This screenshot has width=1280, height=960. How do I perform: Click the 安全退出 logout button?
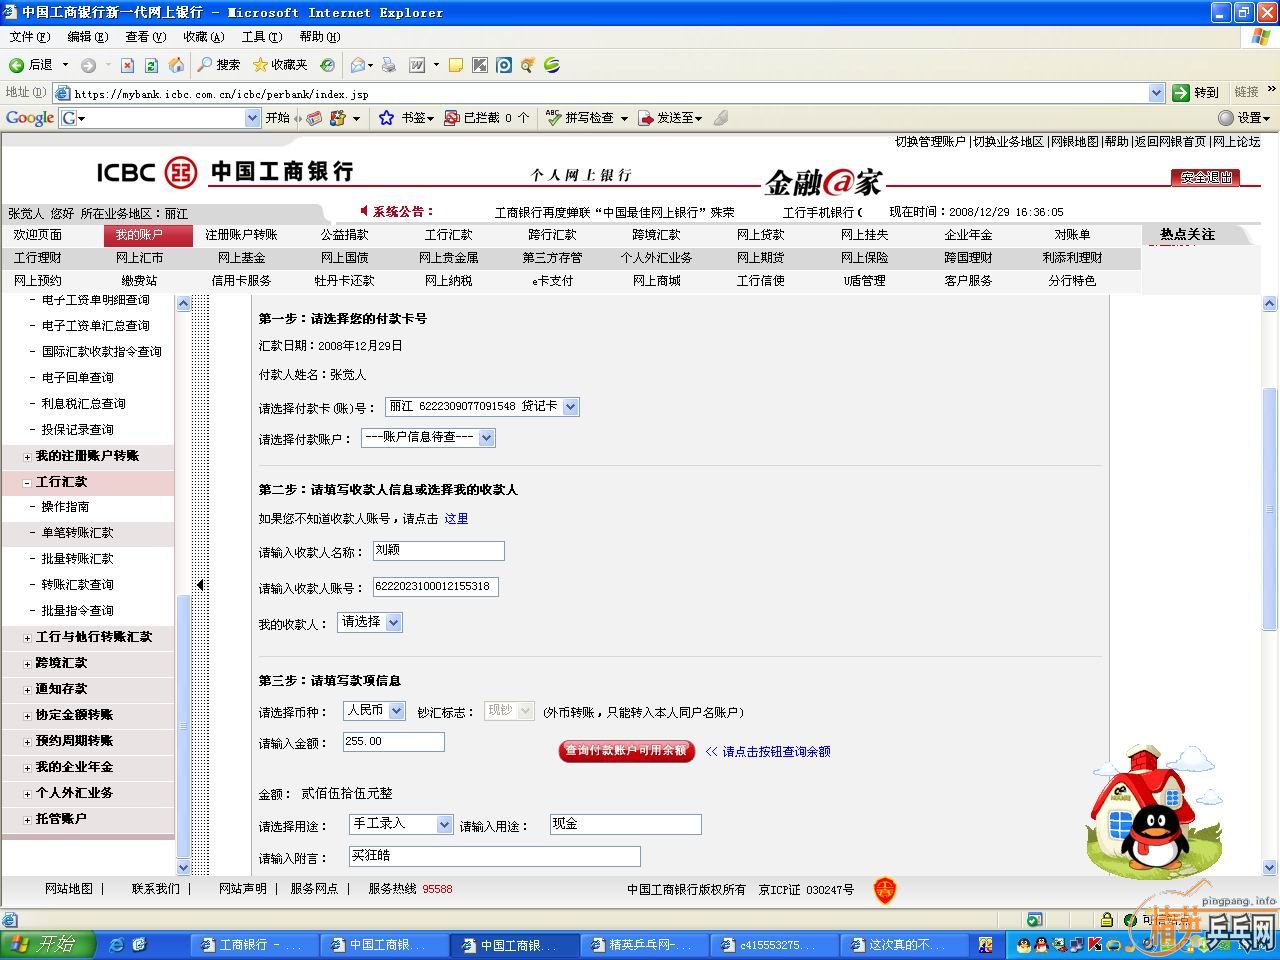click(x=1205, y=178)
